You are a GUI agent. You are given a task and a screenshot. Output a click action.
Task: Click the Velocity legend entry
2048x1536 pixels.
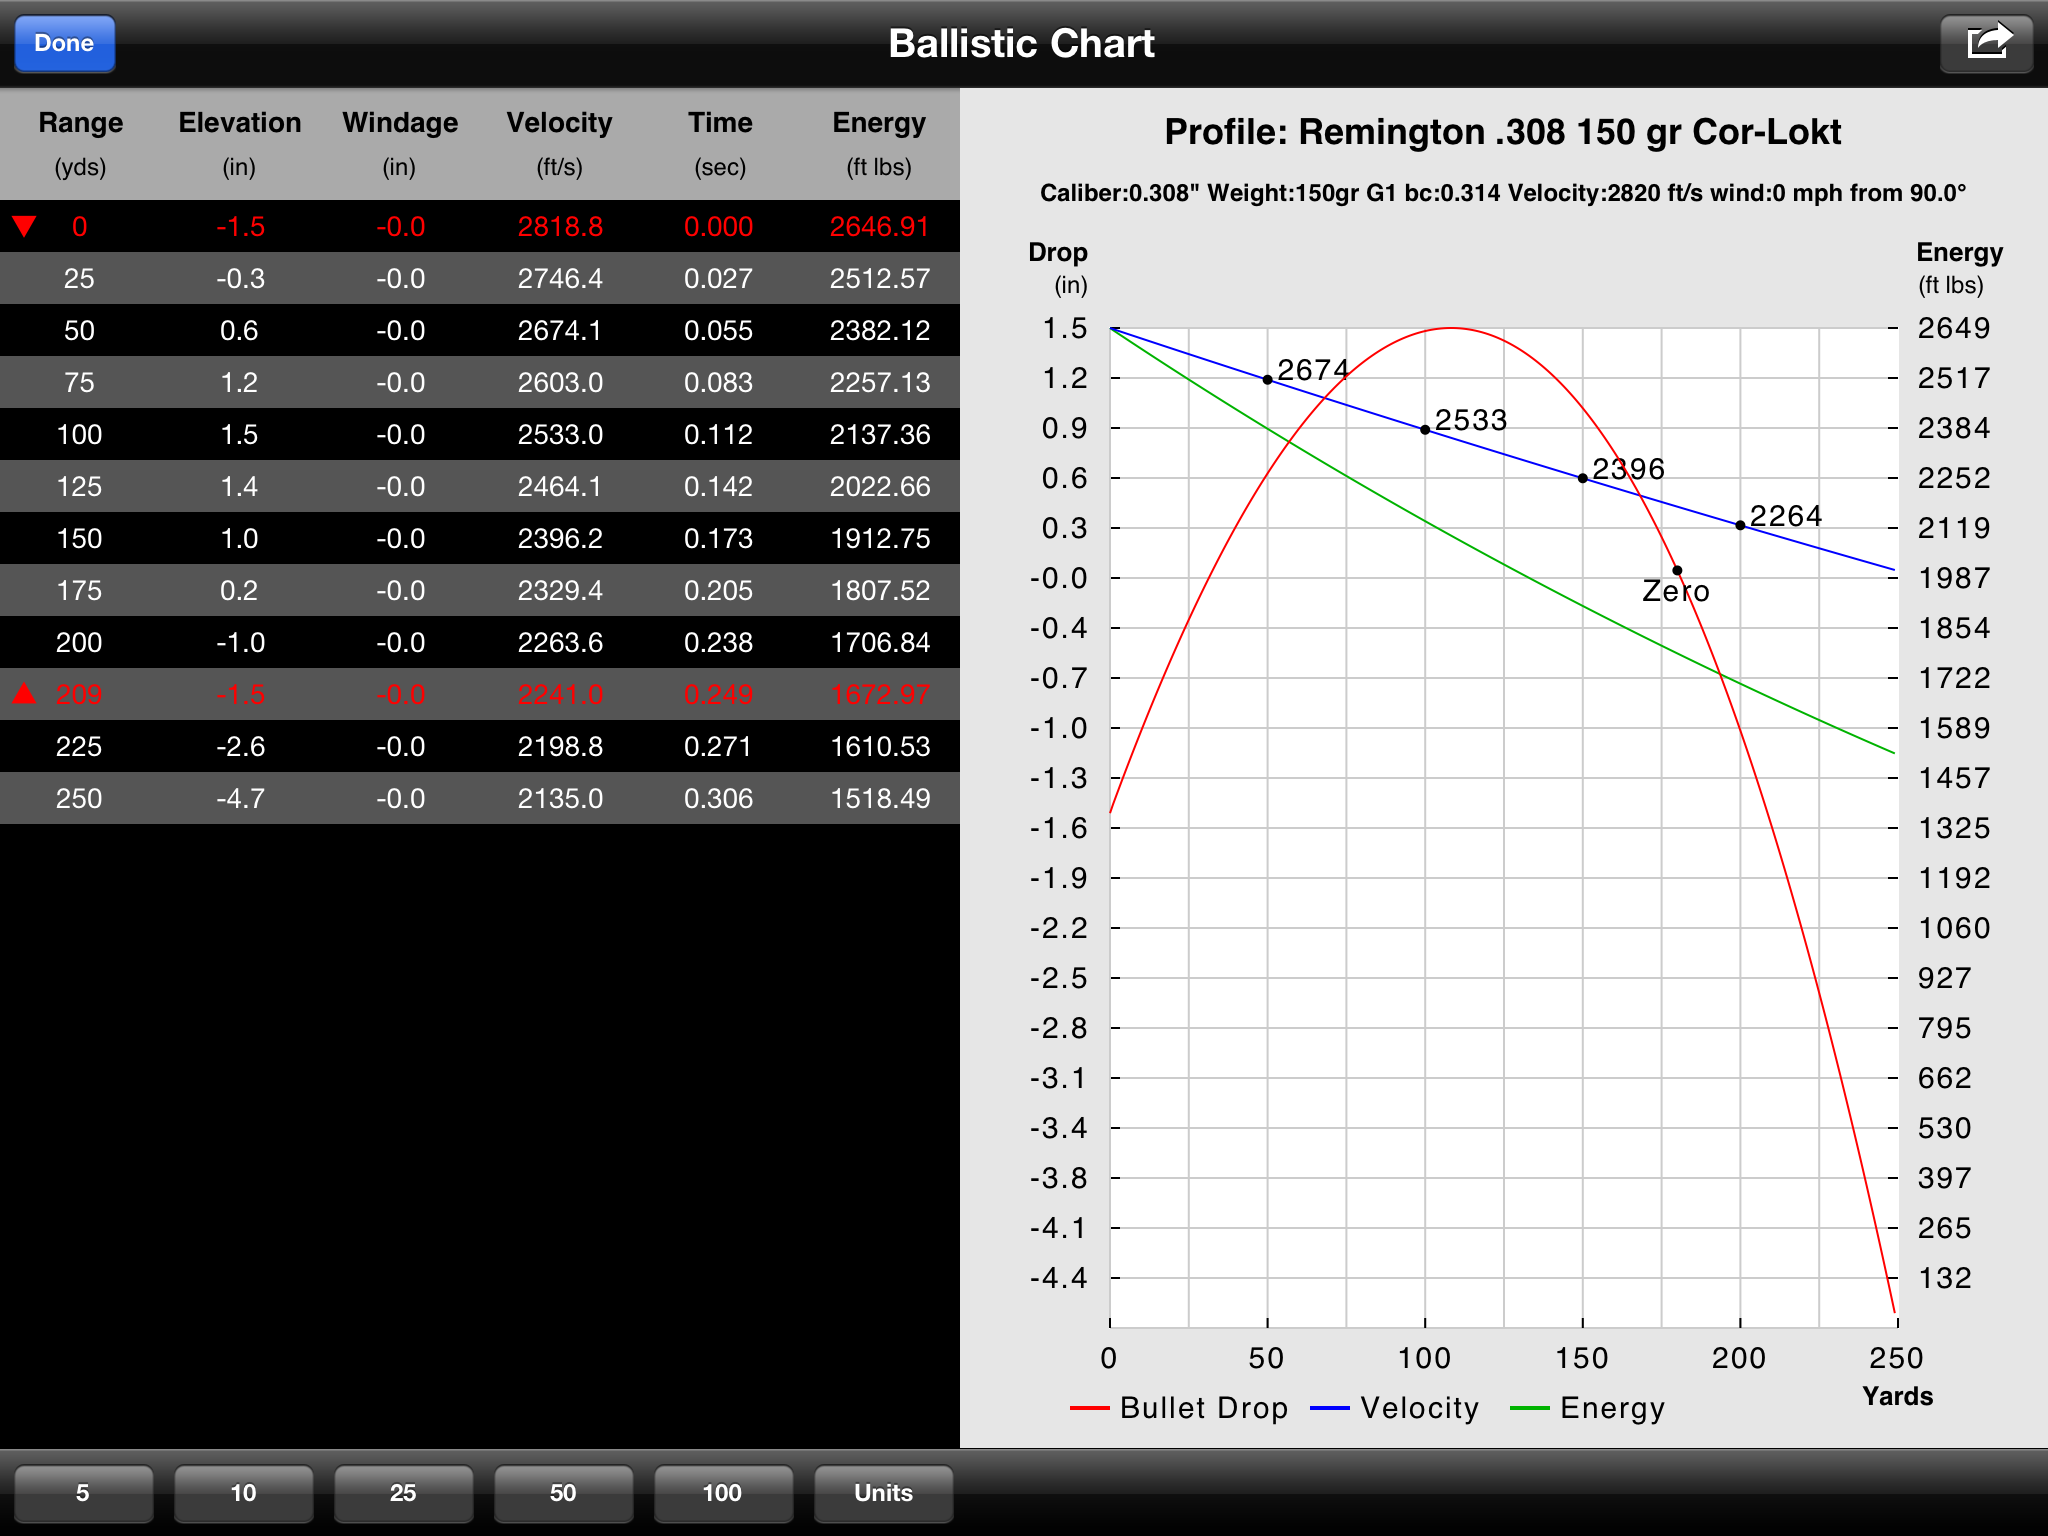pos(1394,1408)
